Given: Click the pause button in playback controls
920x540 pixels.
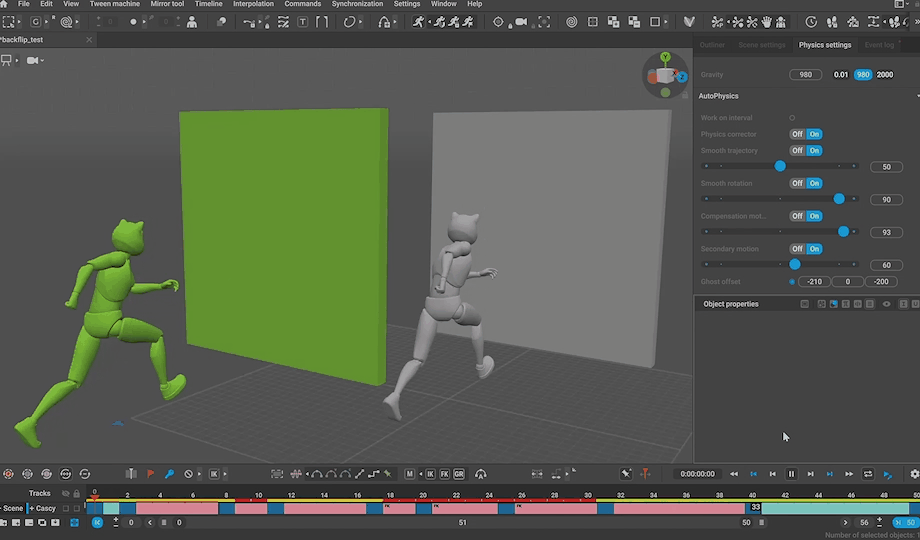Looking at the screenshot, I should (x=791, y=474).
